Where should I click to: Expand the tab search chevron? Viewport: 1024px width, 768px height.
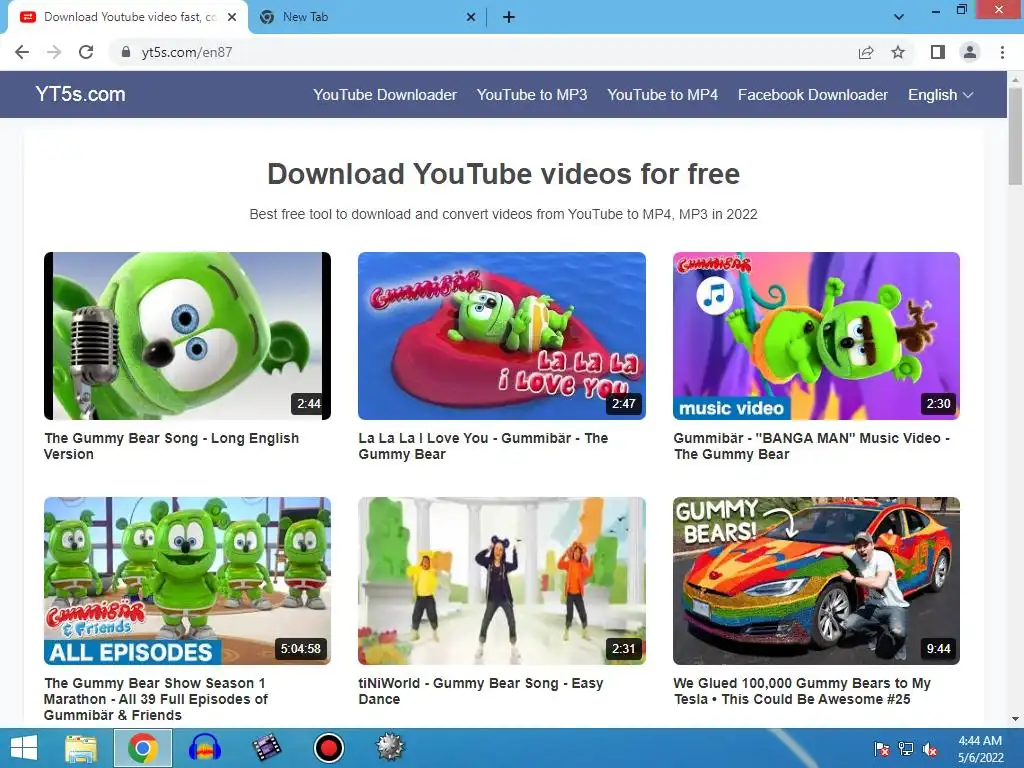tap(899, 17)
